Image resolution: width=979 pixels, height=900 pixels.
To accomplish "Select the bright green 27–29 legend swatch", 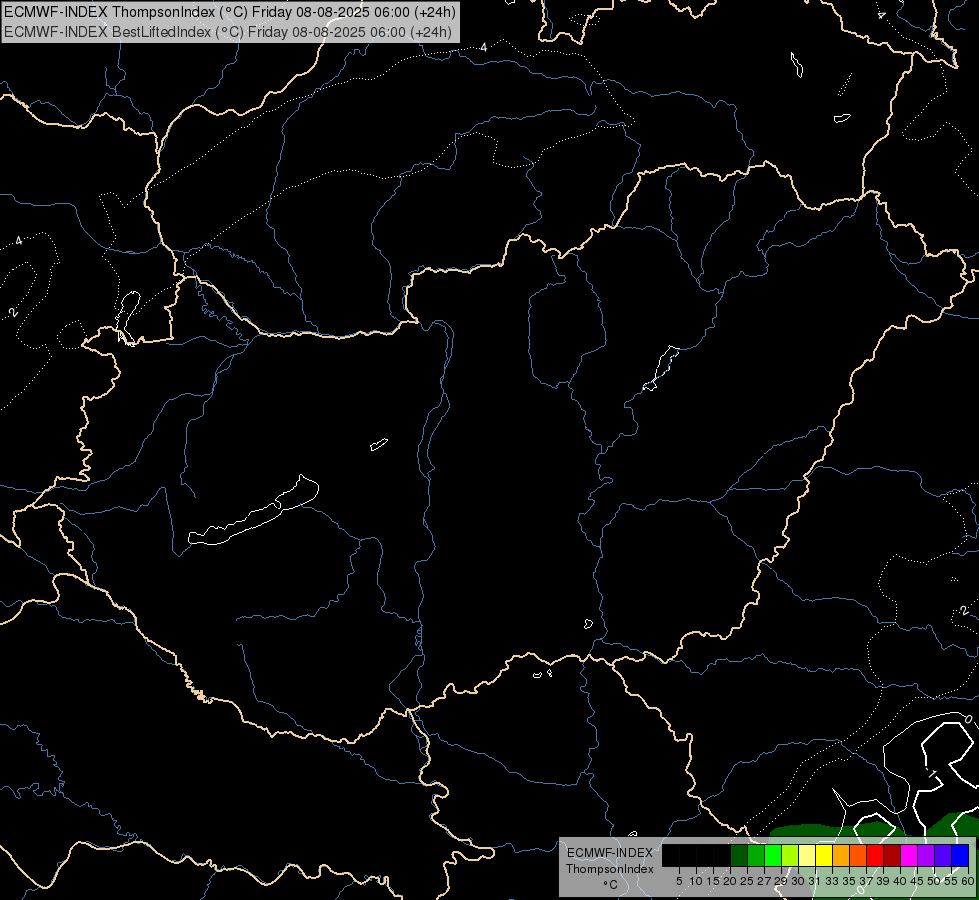I will pos(773,856).
